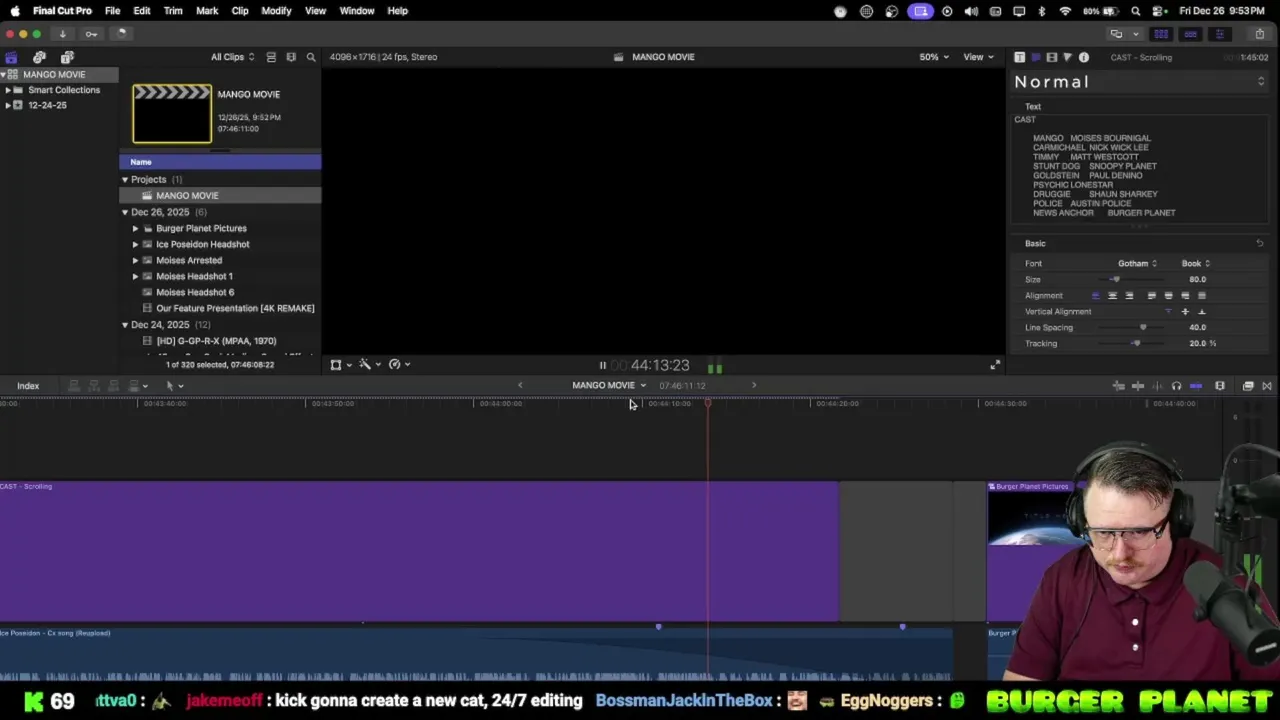Adjust the Line Spacing slider

(x=1143, y=328)
